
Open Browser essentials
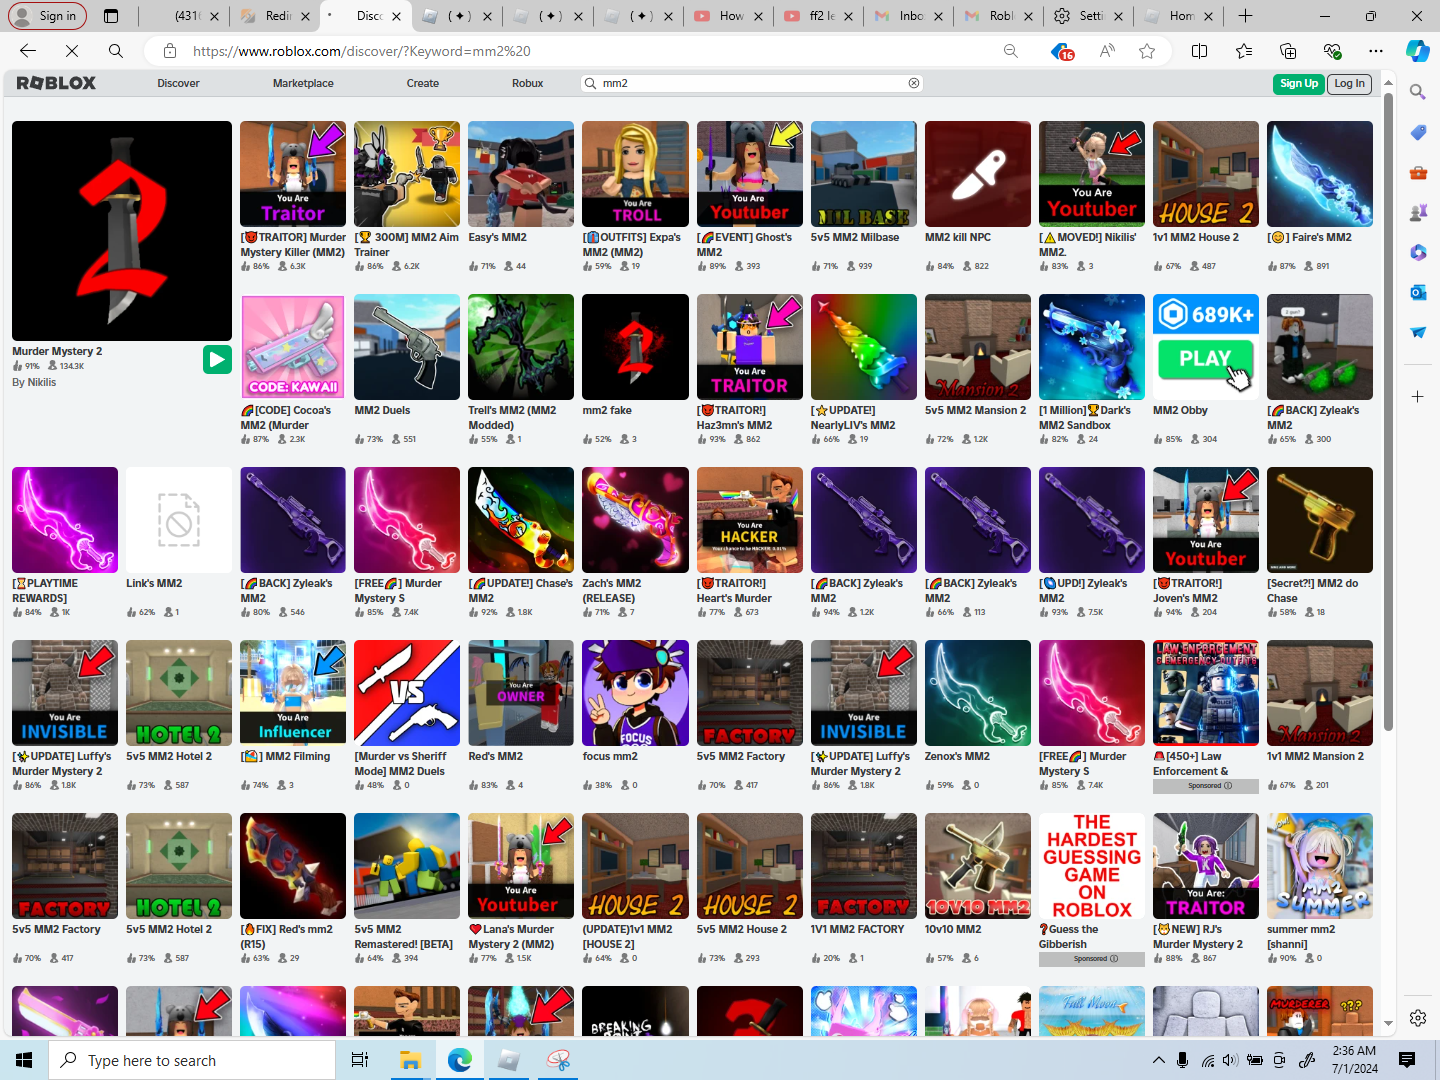(1332, 51)
